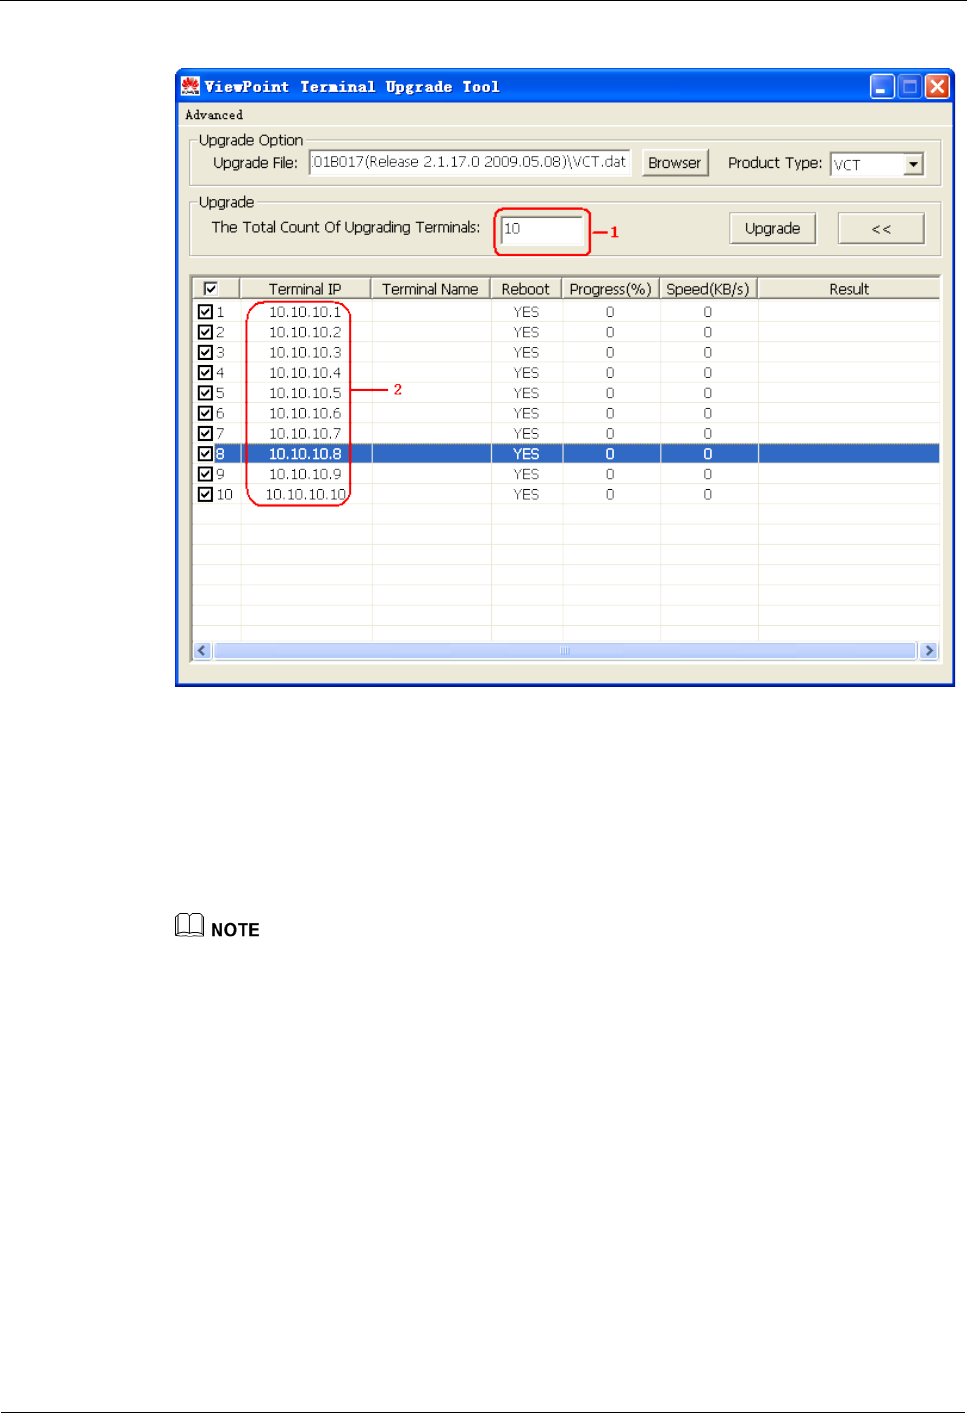Uncheck the checkbox for row 7

pos(205,433)
